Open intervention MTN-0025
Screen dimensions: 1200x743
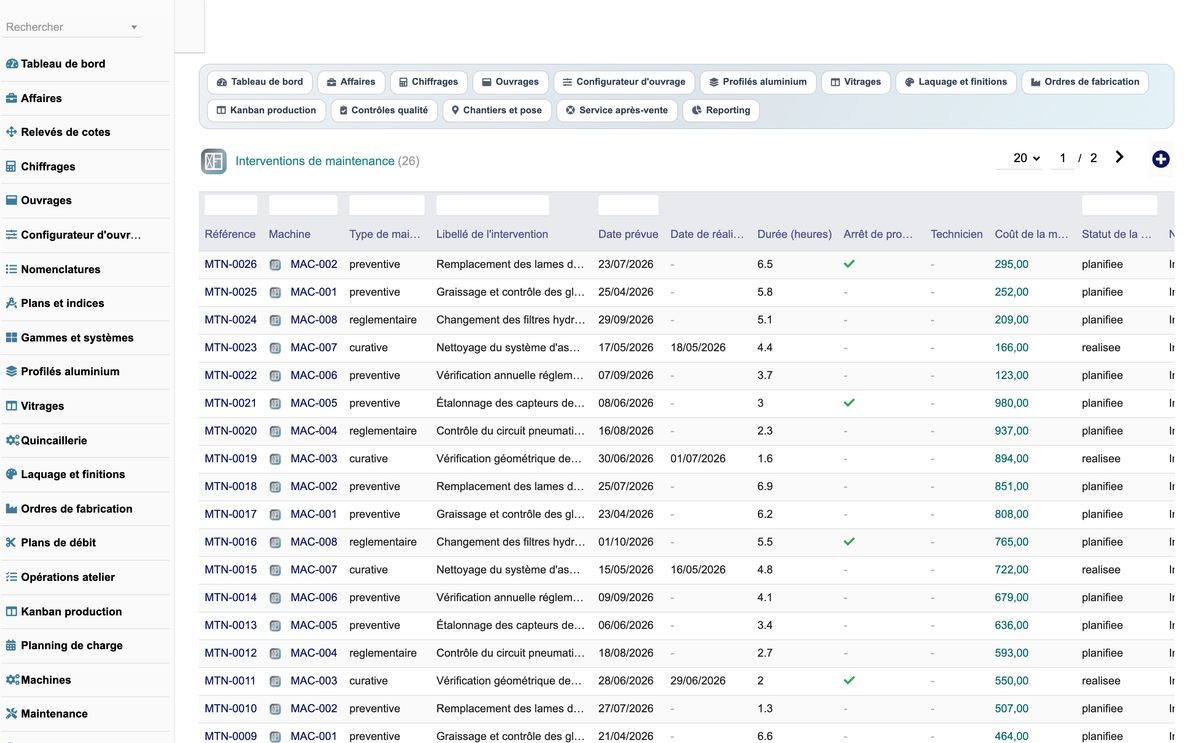(x=231, y=292)
